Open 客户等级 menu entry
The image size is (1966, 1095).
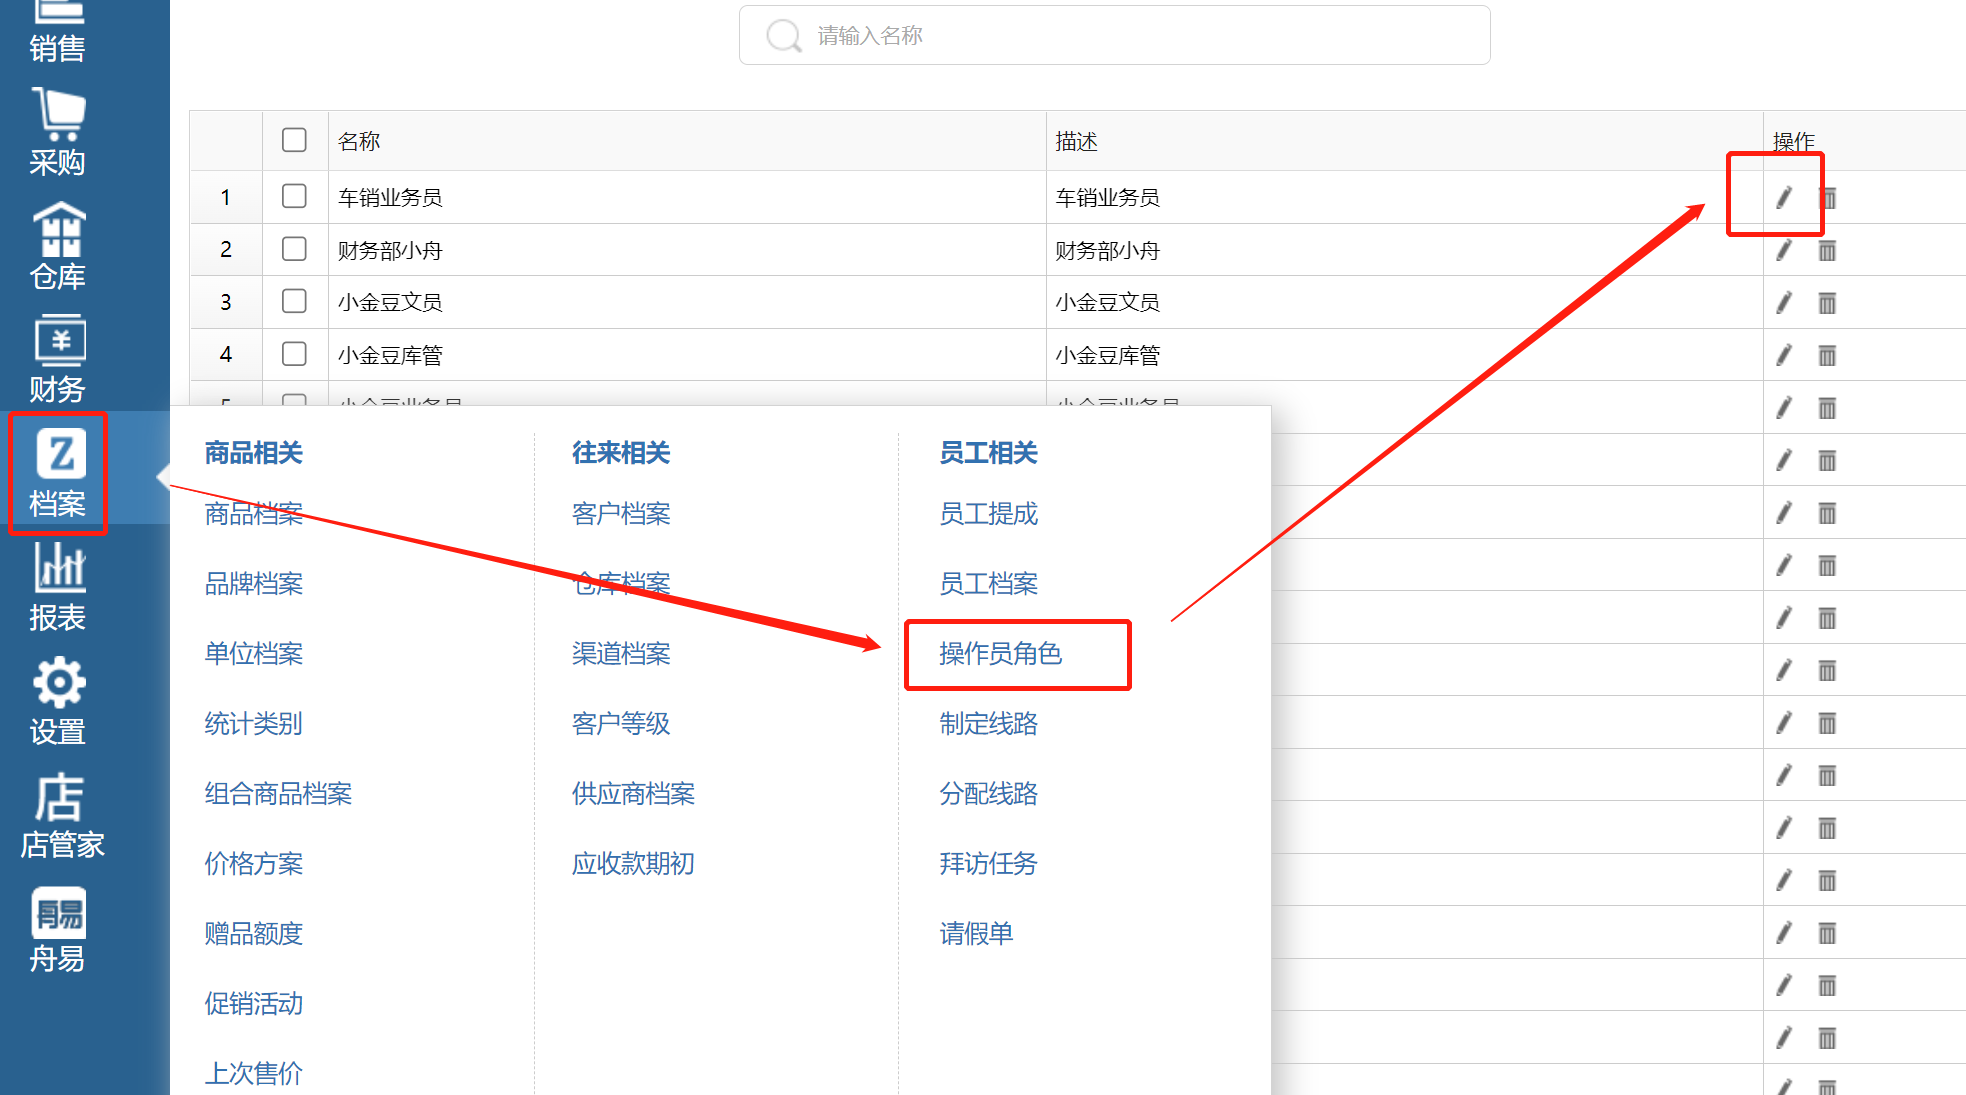(x=621, y=724)
